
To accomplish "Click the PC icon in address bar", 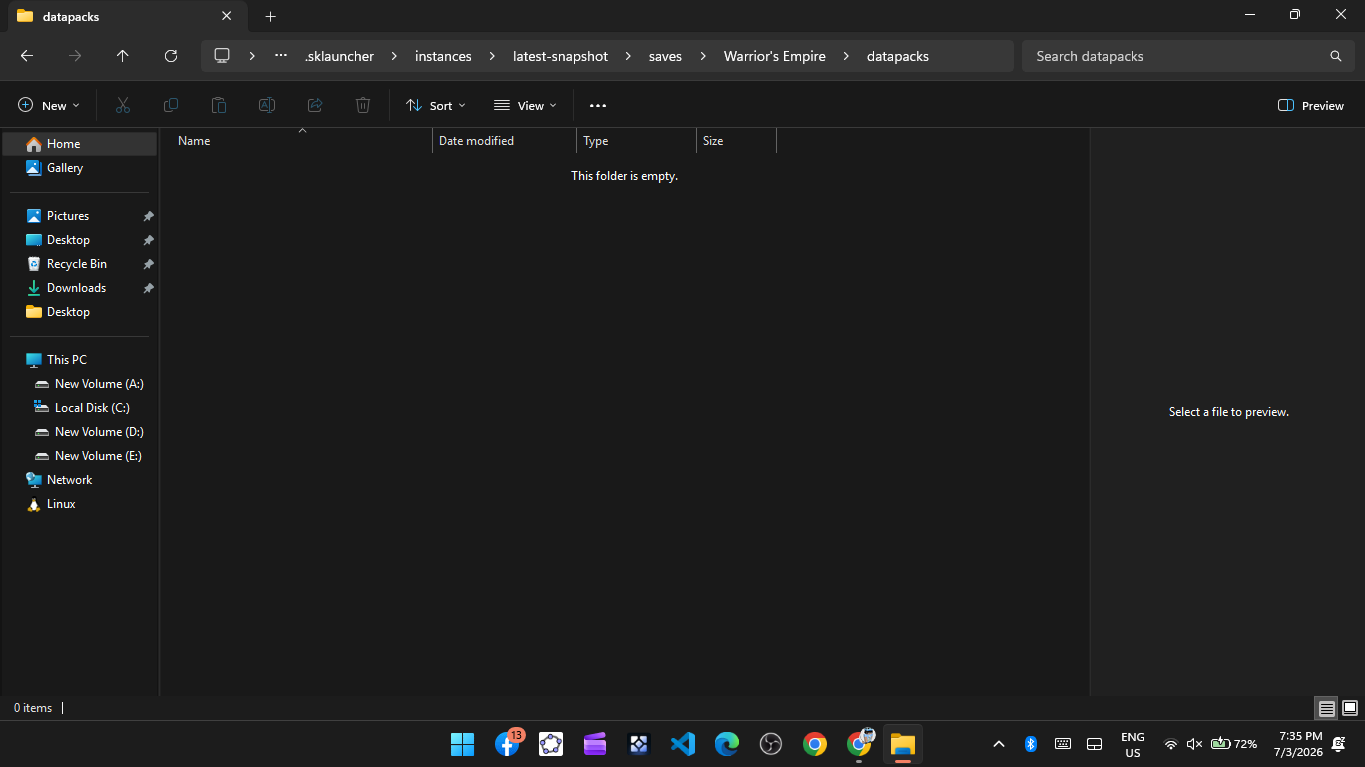I will (222, 56).
